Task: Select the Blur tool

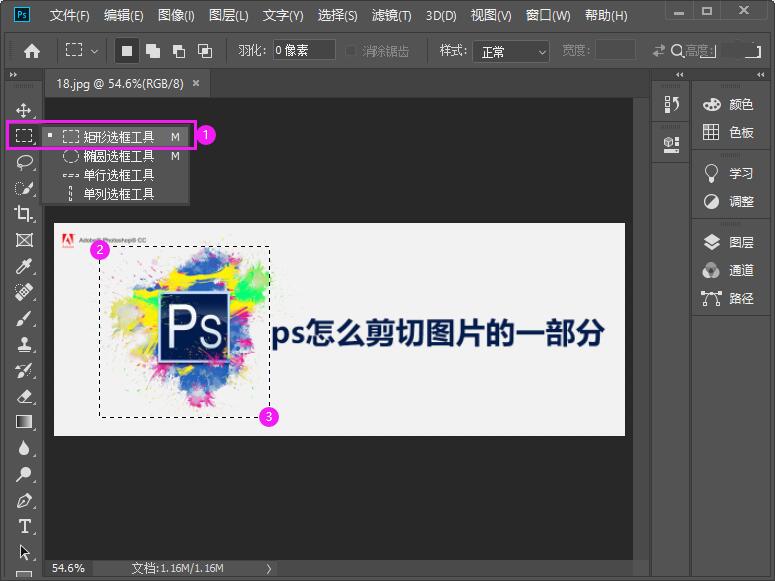Action: click(24, 448)
